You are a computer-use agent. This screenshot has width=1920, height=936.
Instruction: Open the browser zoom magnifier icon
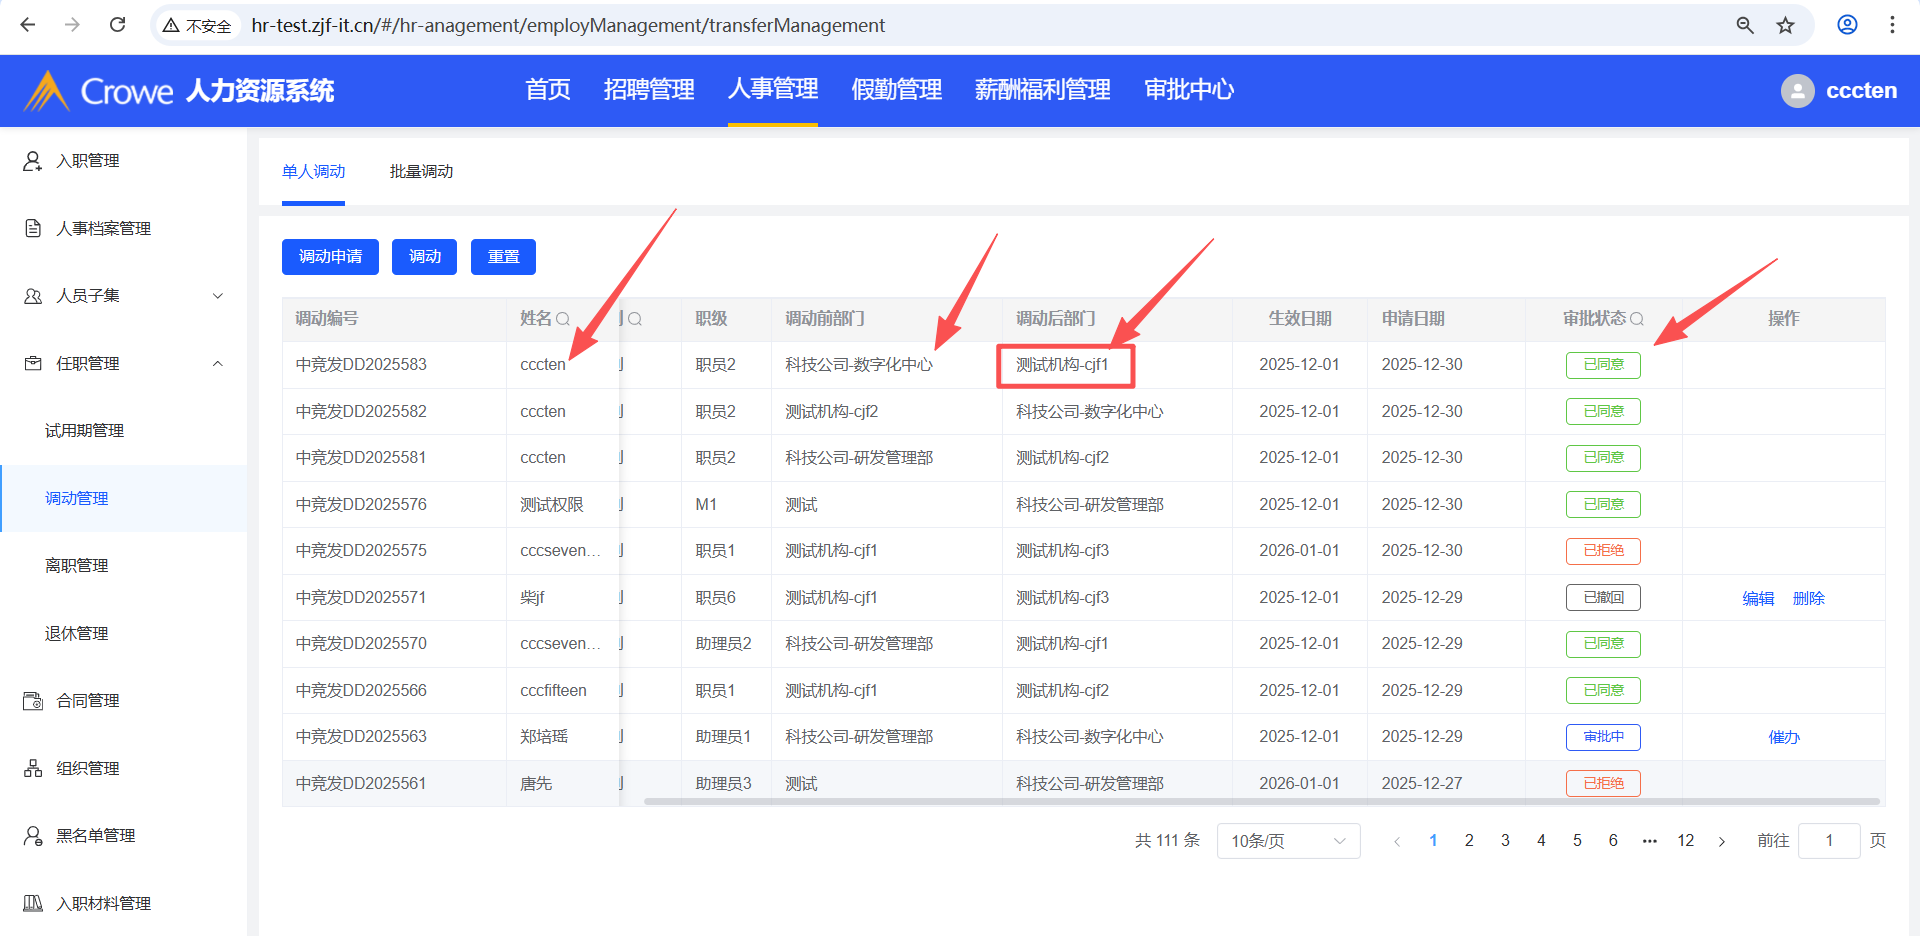tap(1745, 25)
